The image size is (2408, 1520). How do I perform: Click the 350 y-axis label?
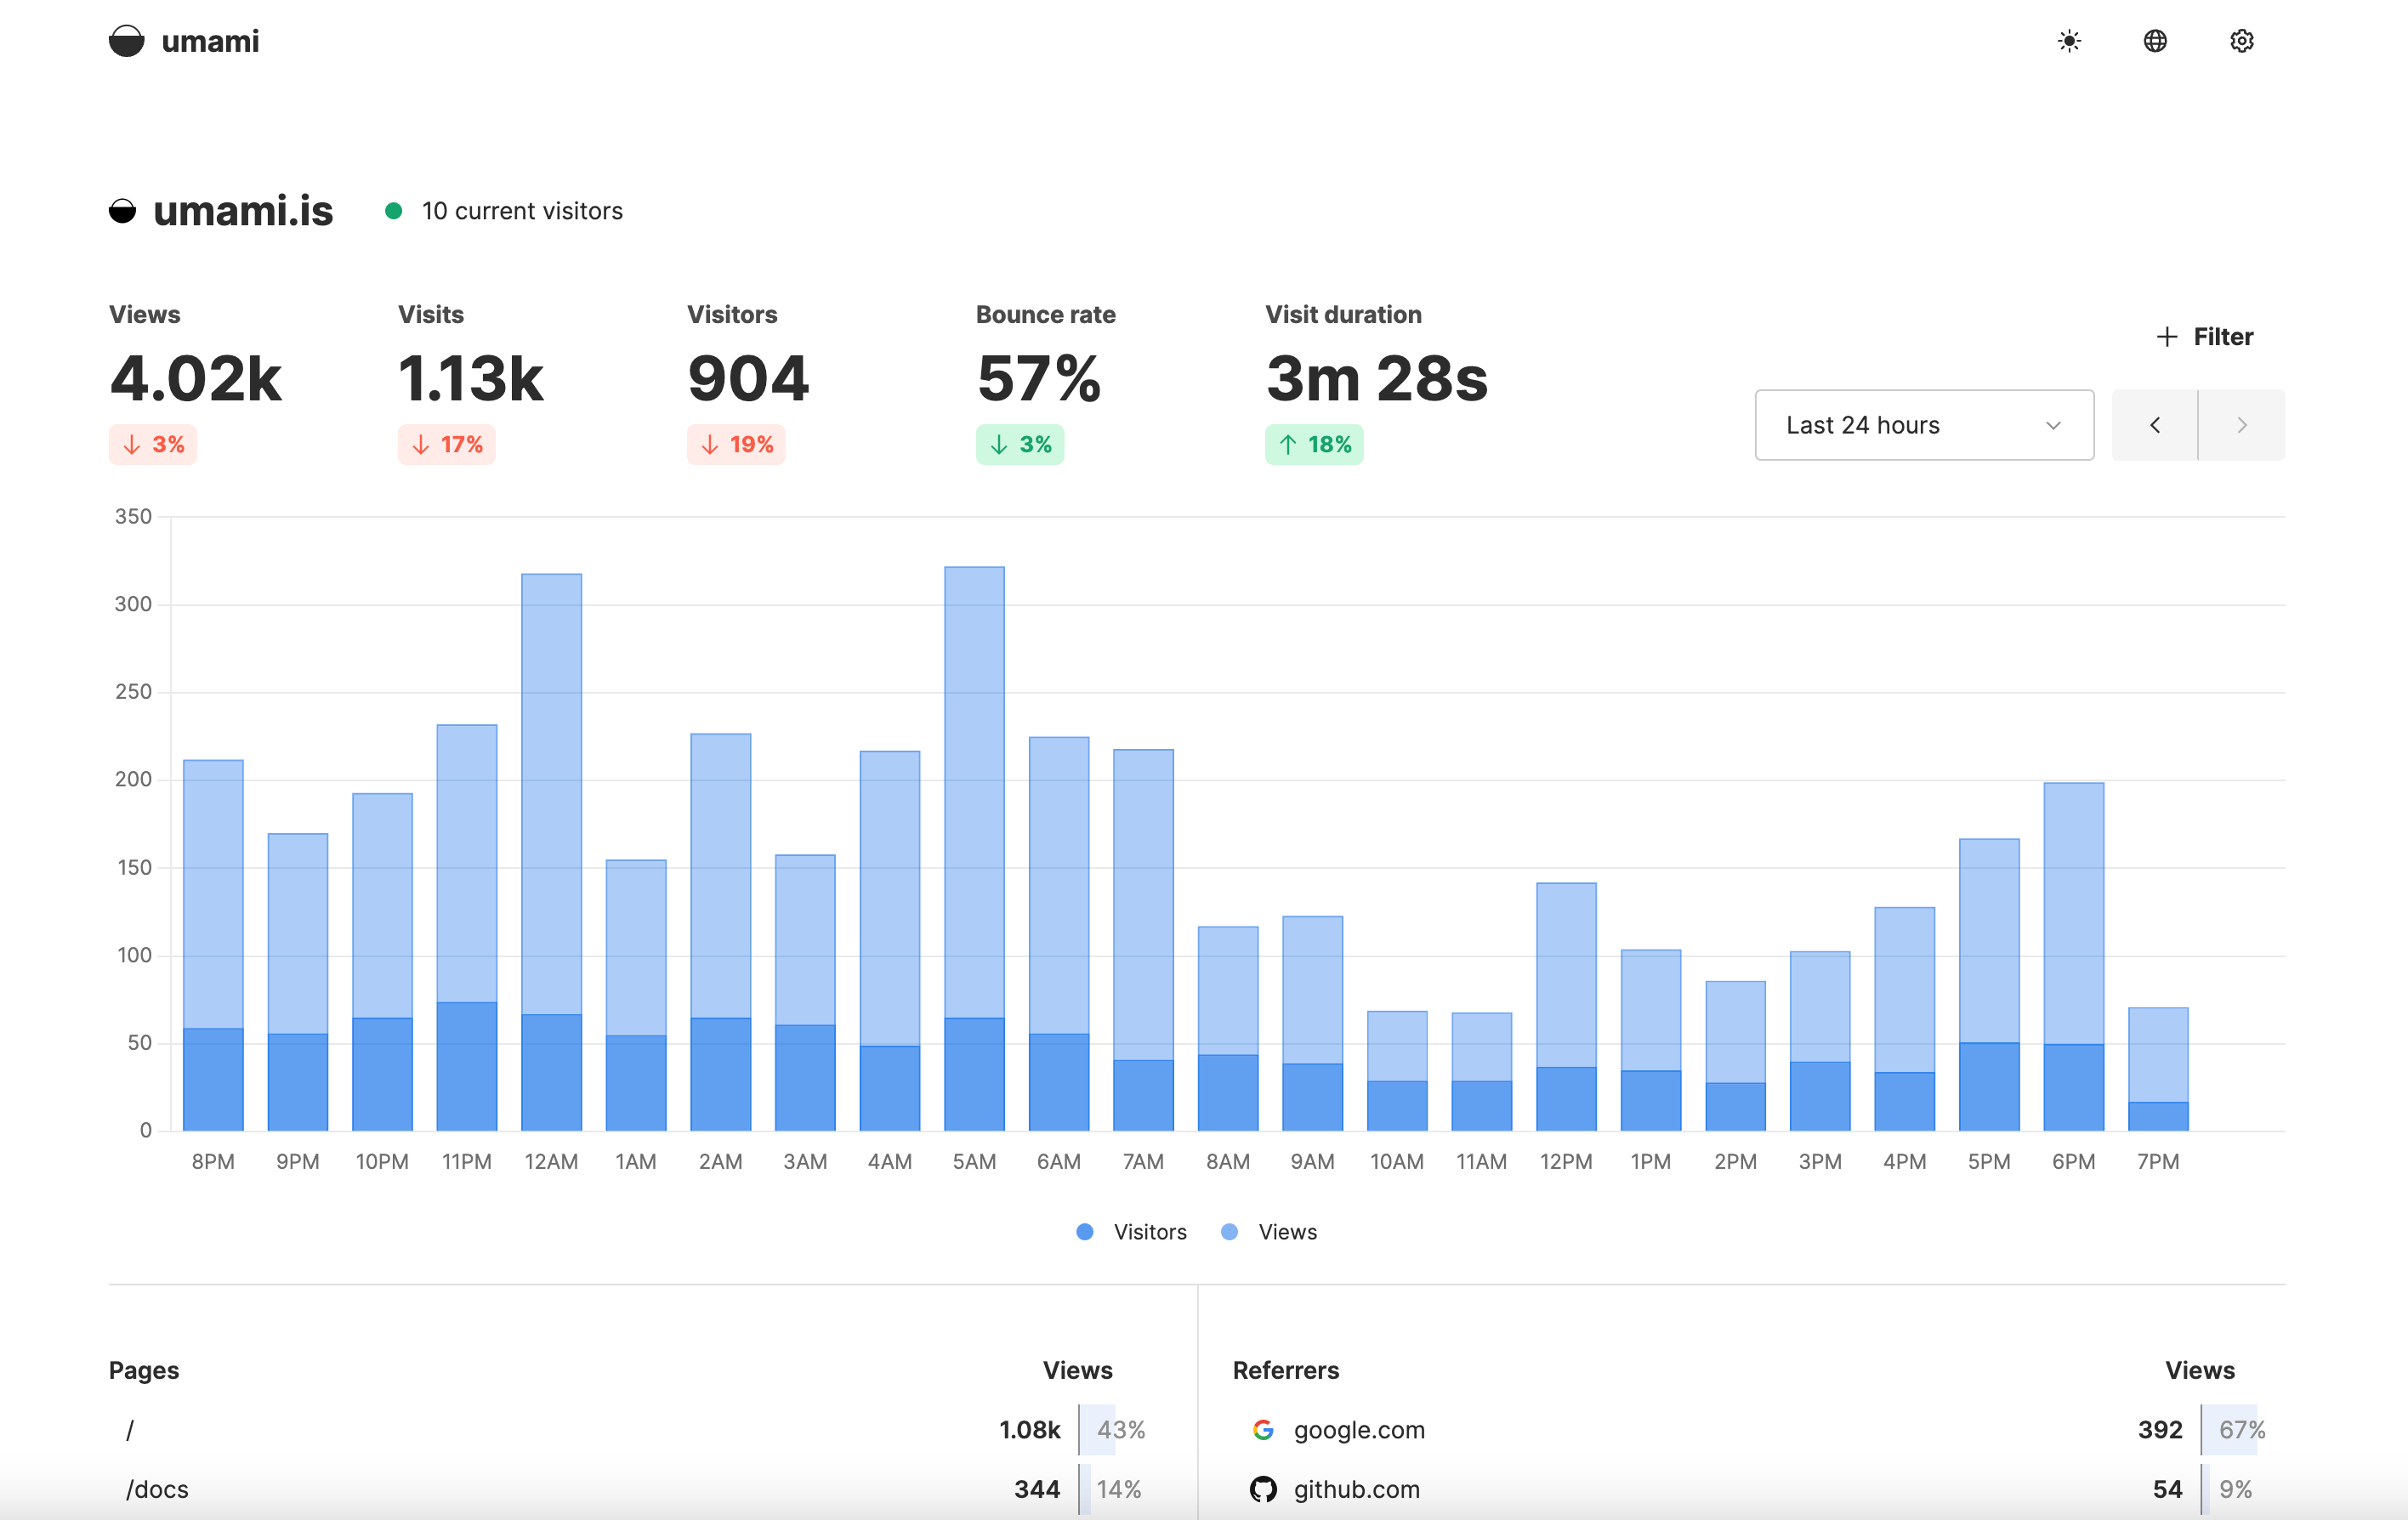coord(133,517)
